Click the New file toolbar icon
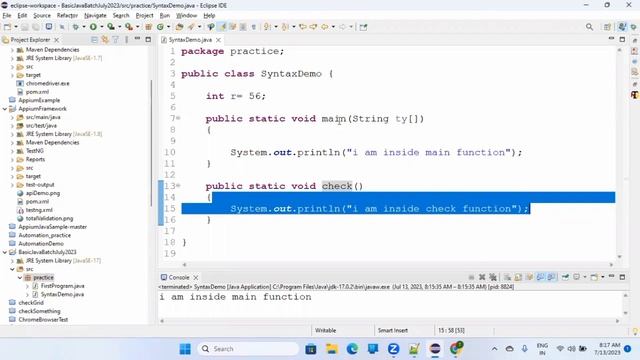Image resolution: width=640 pixels, height=360 pixels. click(7, 27)
